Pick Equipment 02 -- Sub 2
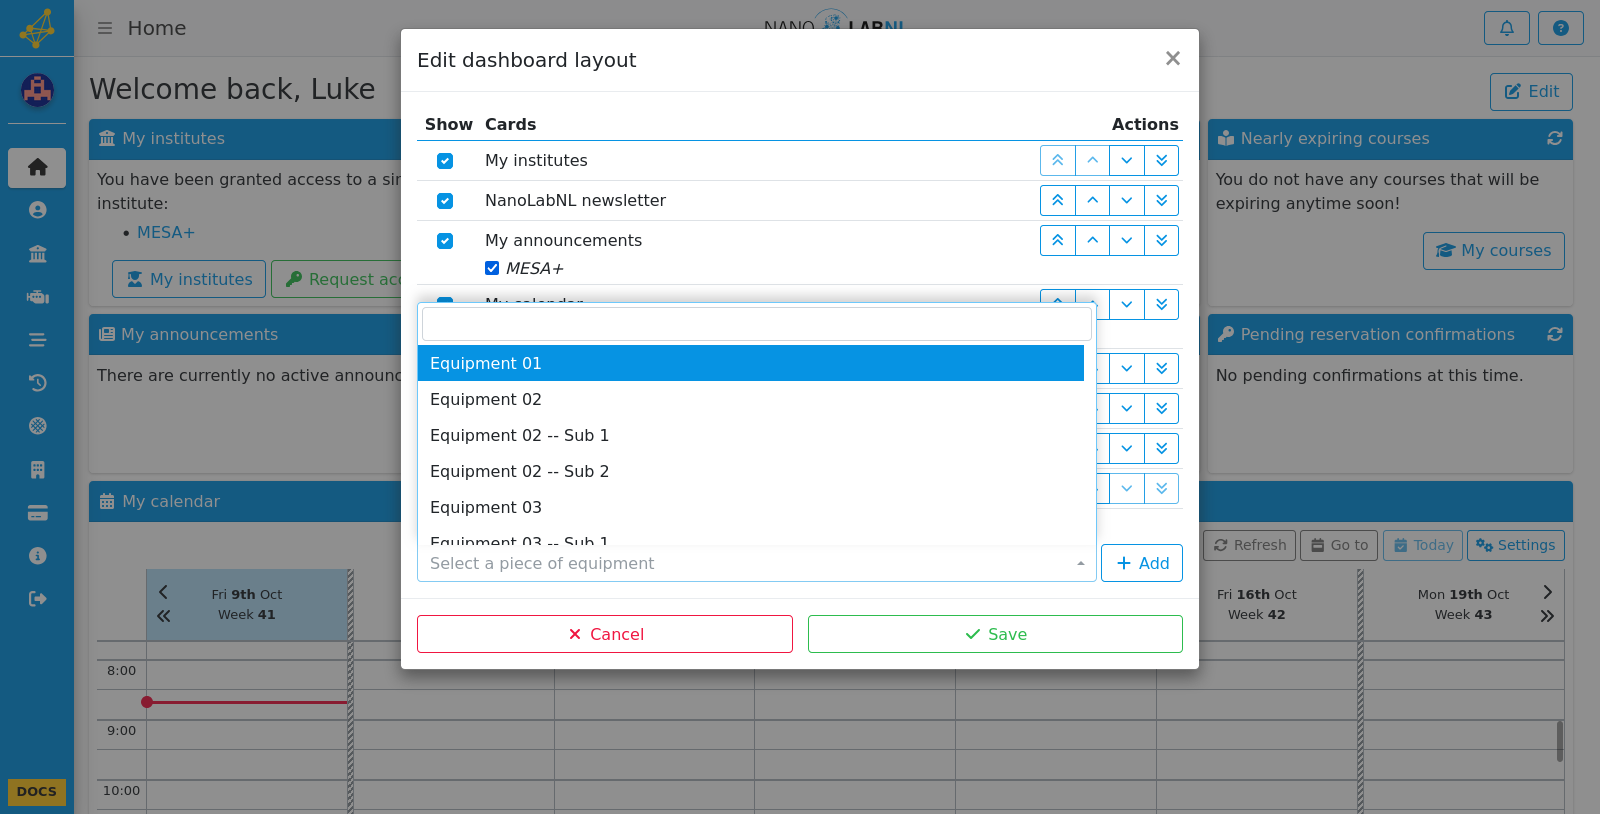1600x814 pixels. [x=751, y=471]
